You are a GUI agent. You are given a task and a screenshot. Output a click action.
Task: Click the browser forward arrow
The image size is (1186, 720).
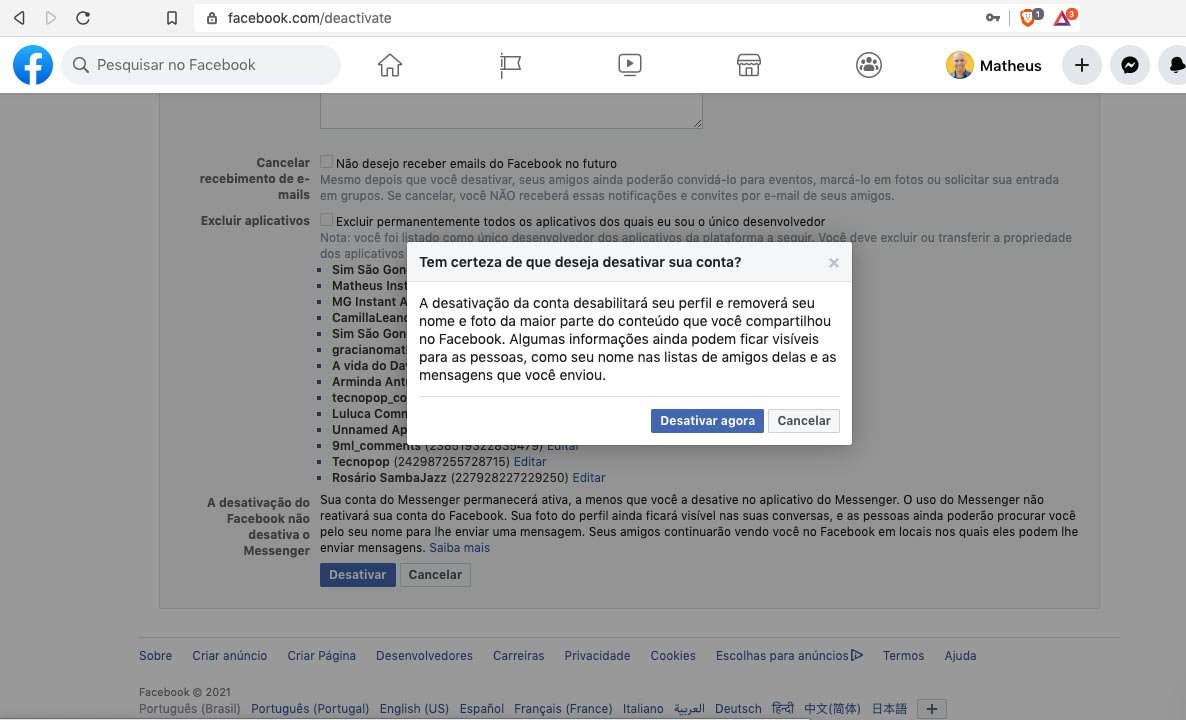pos(51,17)
